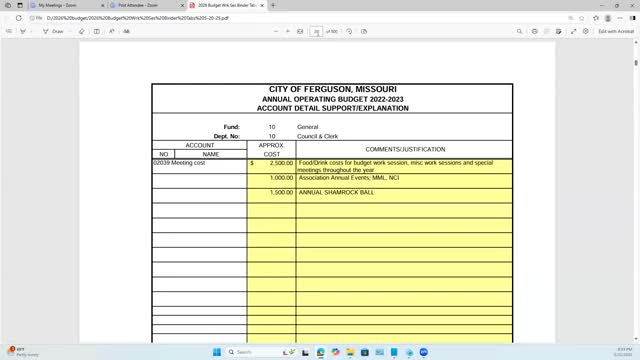Click Association Annual Events comment text
Screen dimensions: 640x360
349,178
